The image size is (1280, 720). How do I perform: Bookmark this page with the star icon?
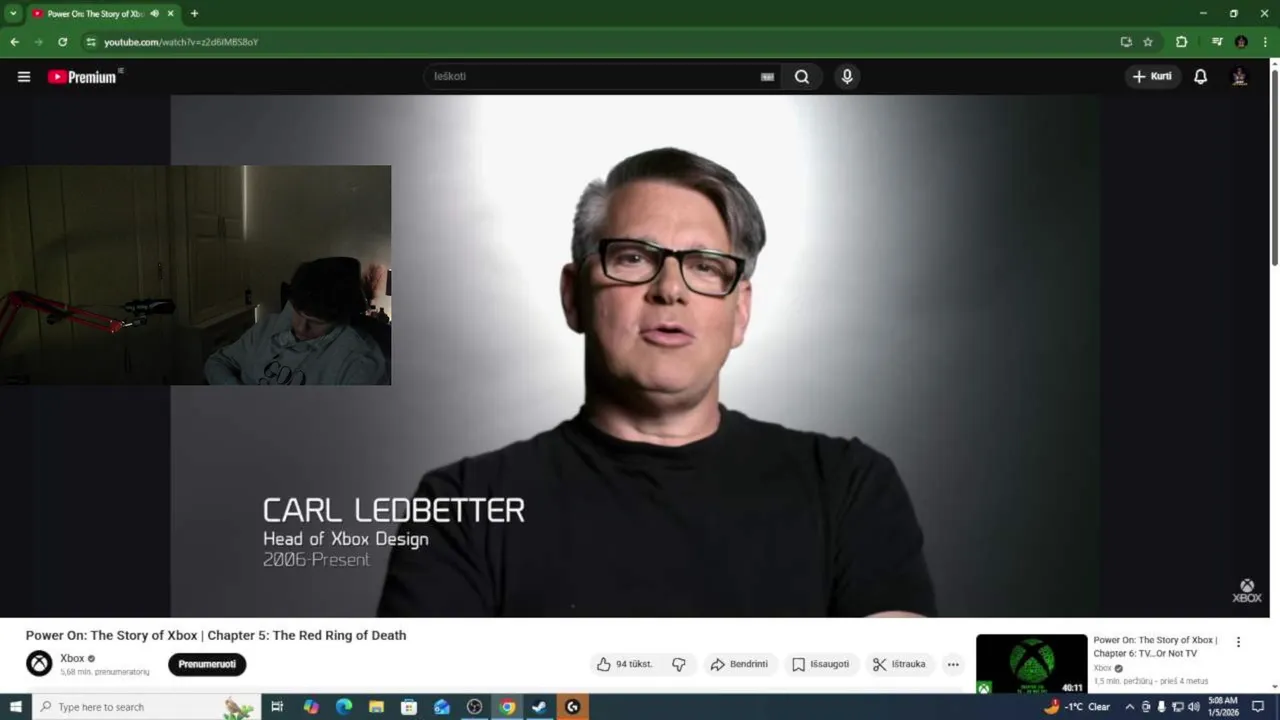1148,42
